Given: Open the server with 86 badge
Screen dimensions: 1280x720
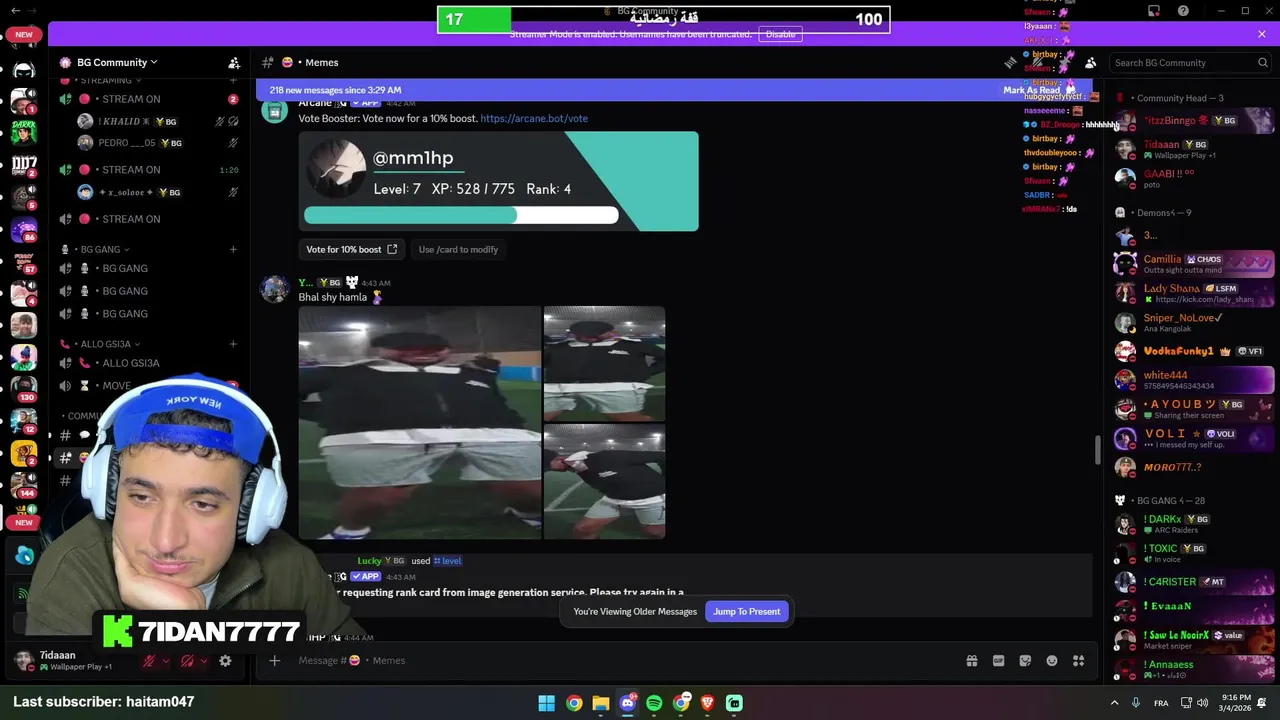Looking at the screenshot, I should click(x=24, y=229).
